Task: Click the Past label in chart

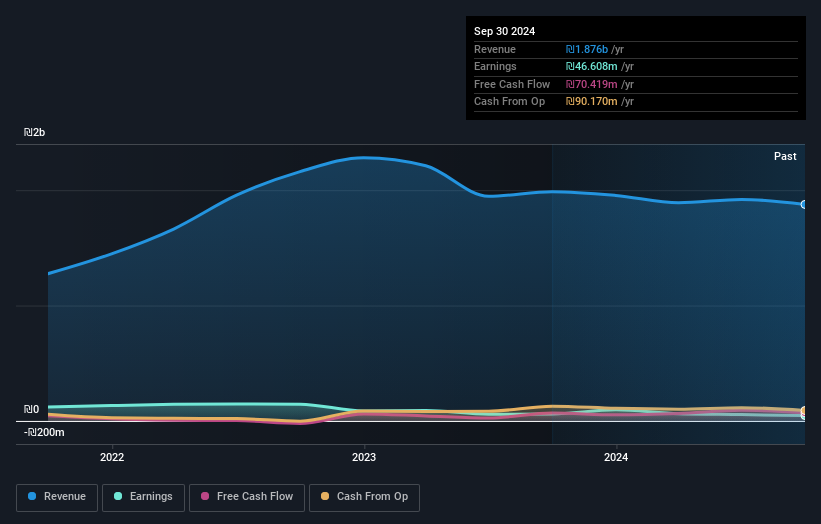Action: pos(785,156)
